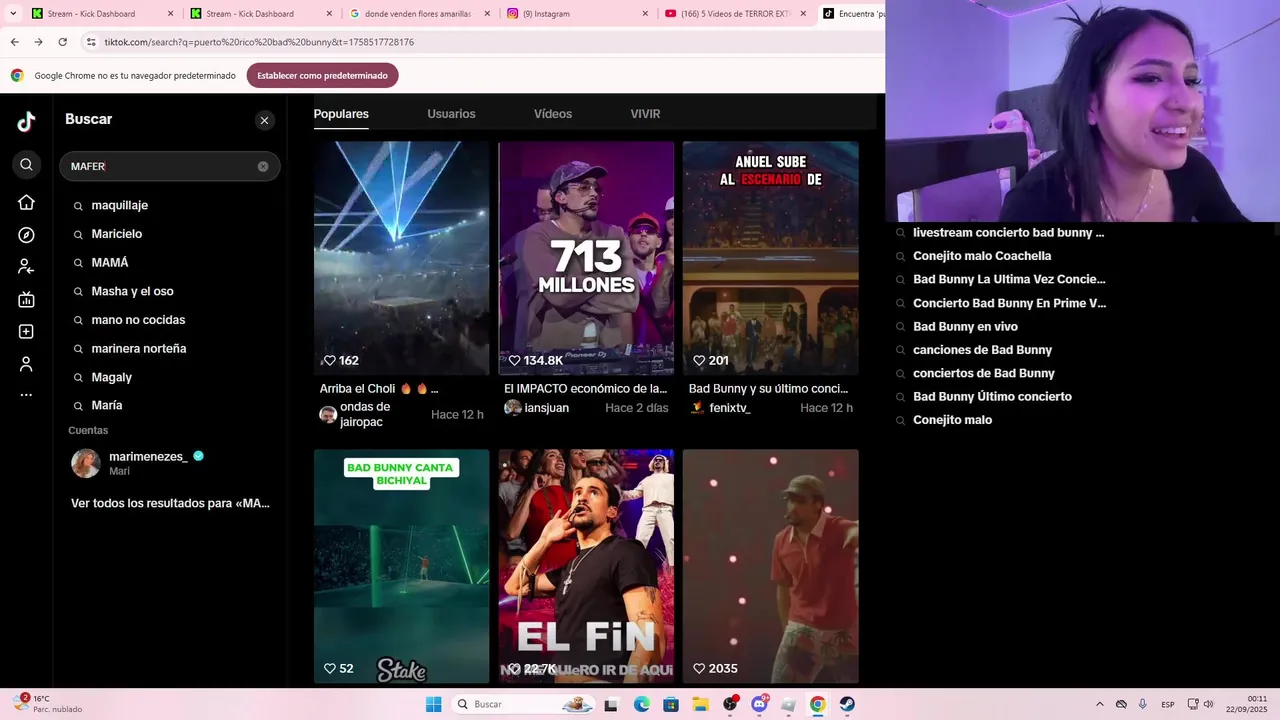Switch to the '(9) Instagram' tab

576,14
